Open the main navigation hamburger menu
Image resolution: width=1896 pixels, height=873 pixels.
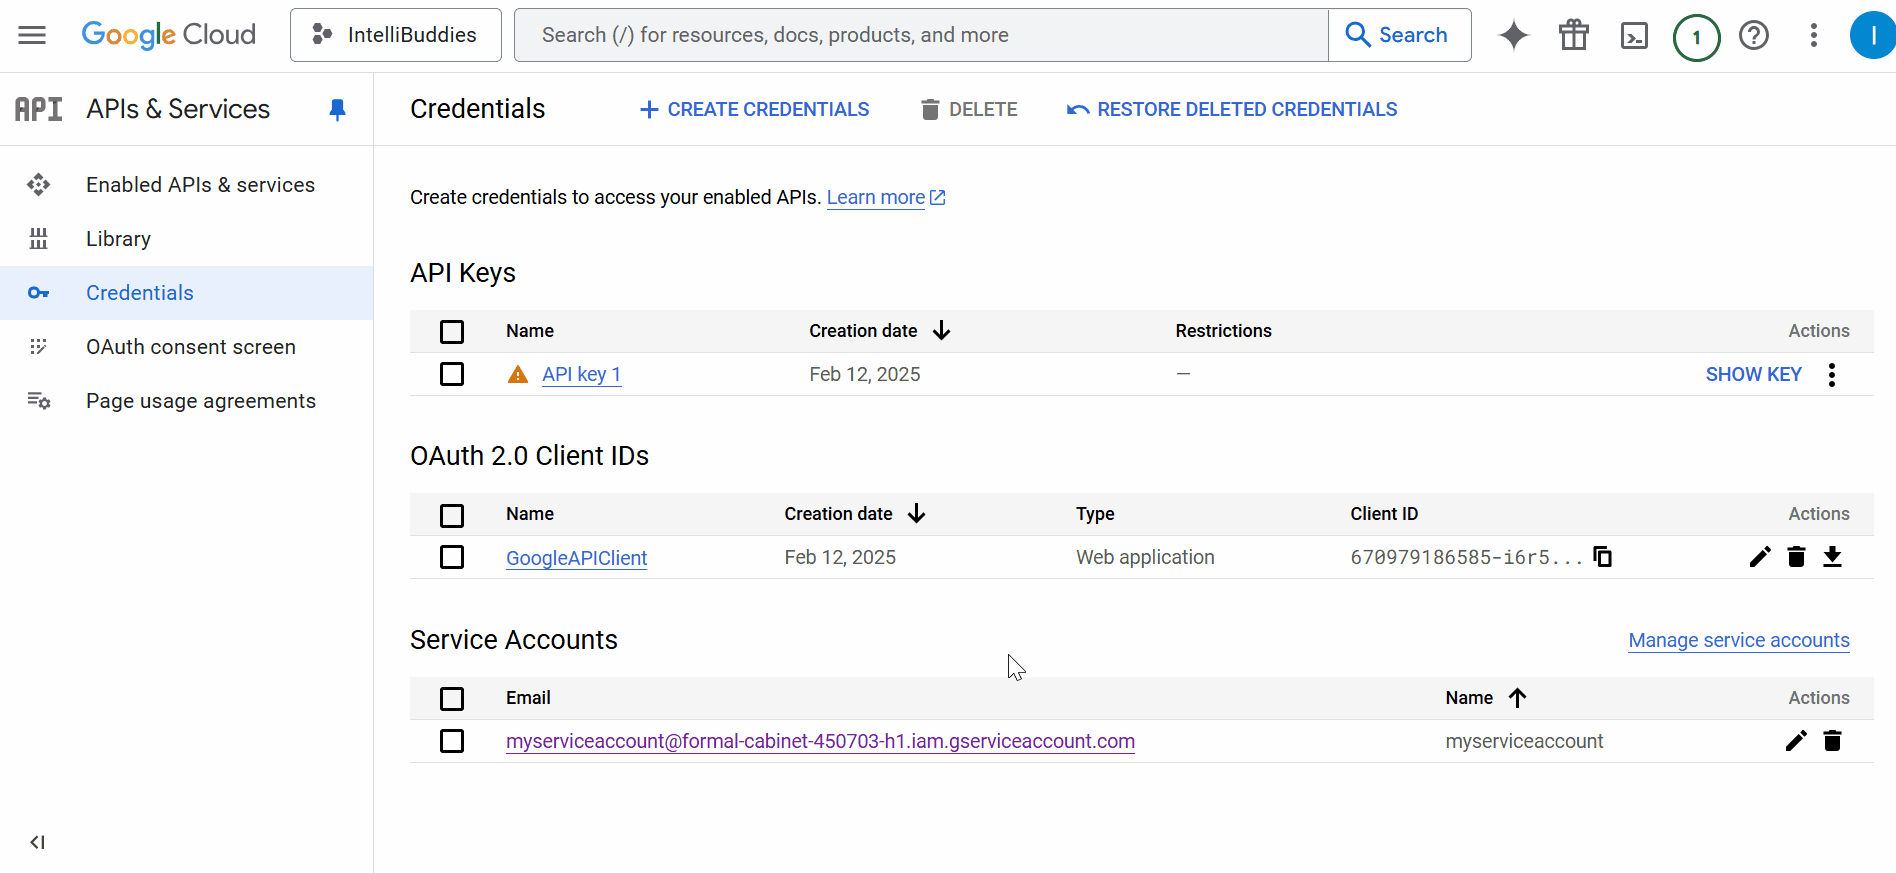32,35
